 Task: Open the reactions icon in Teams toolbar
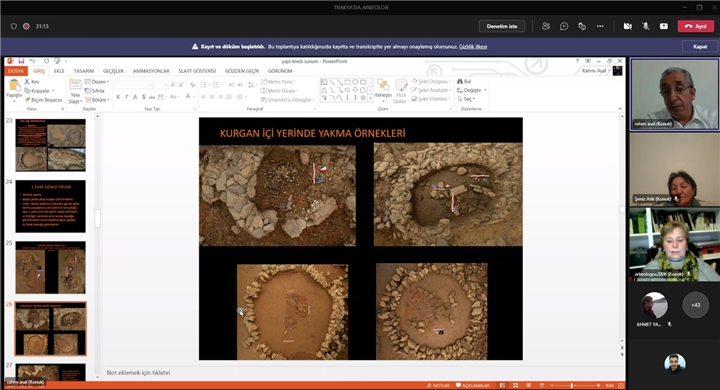[x=582, y=26]
